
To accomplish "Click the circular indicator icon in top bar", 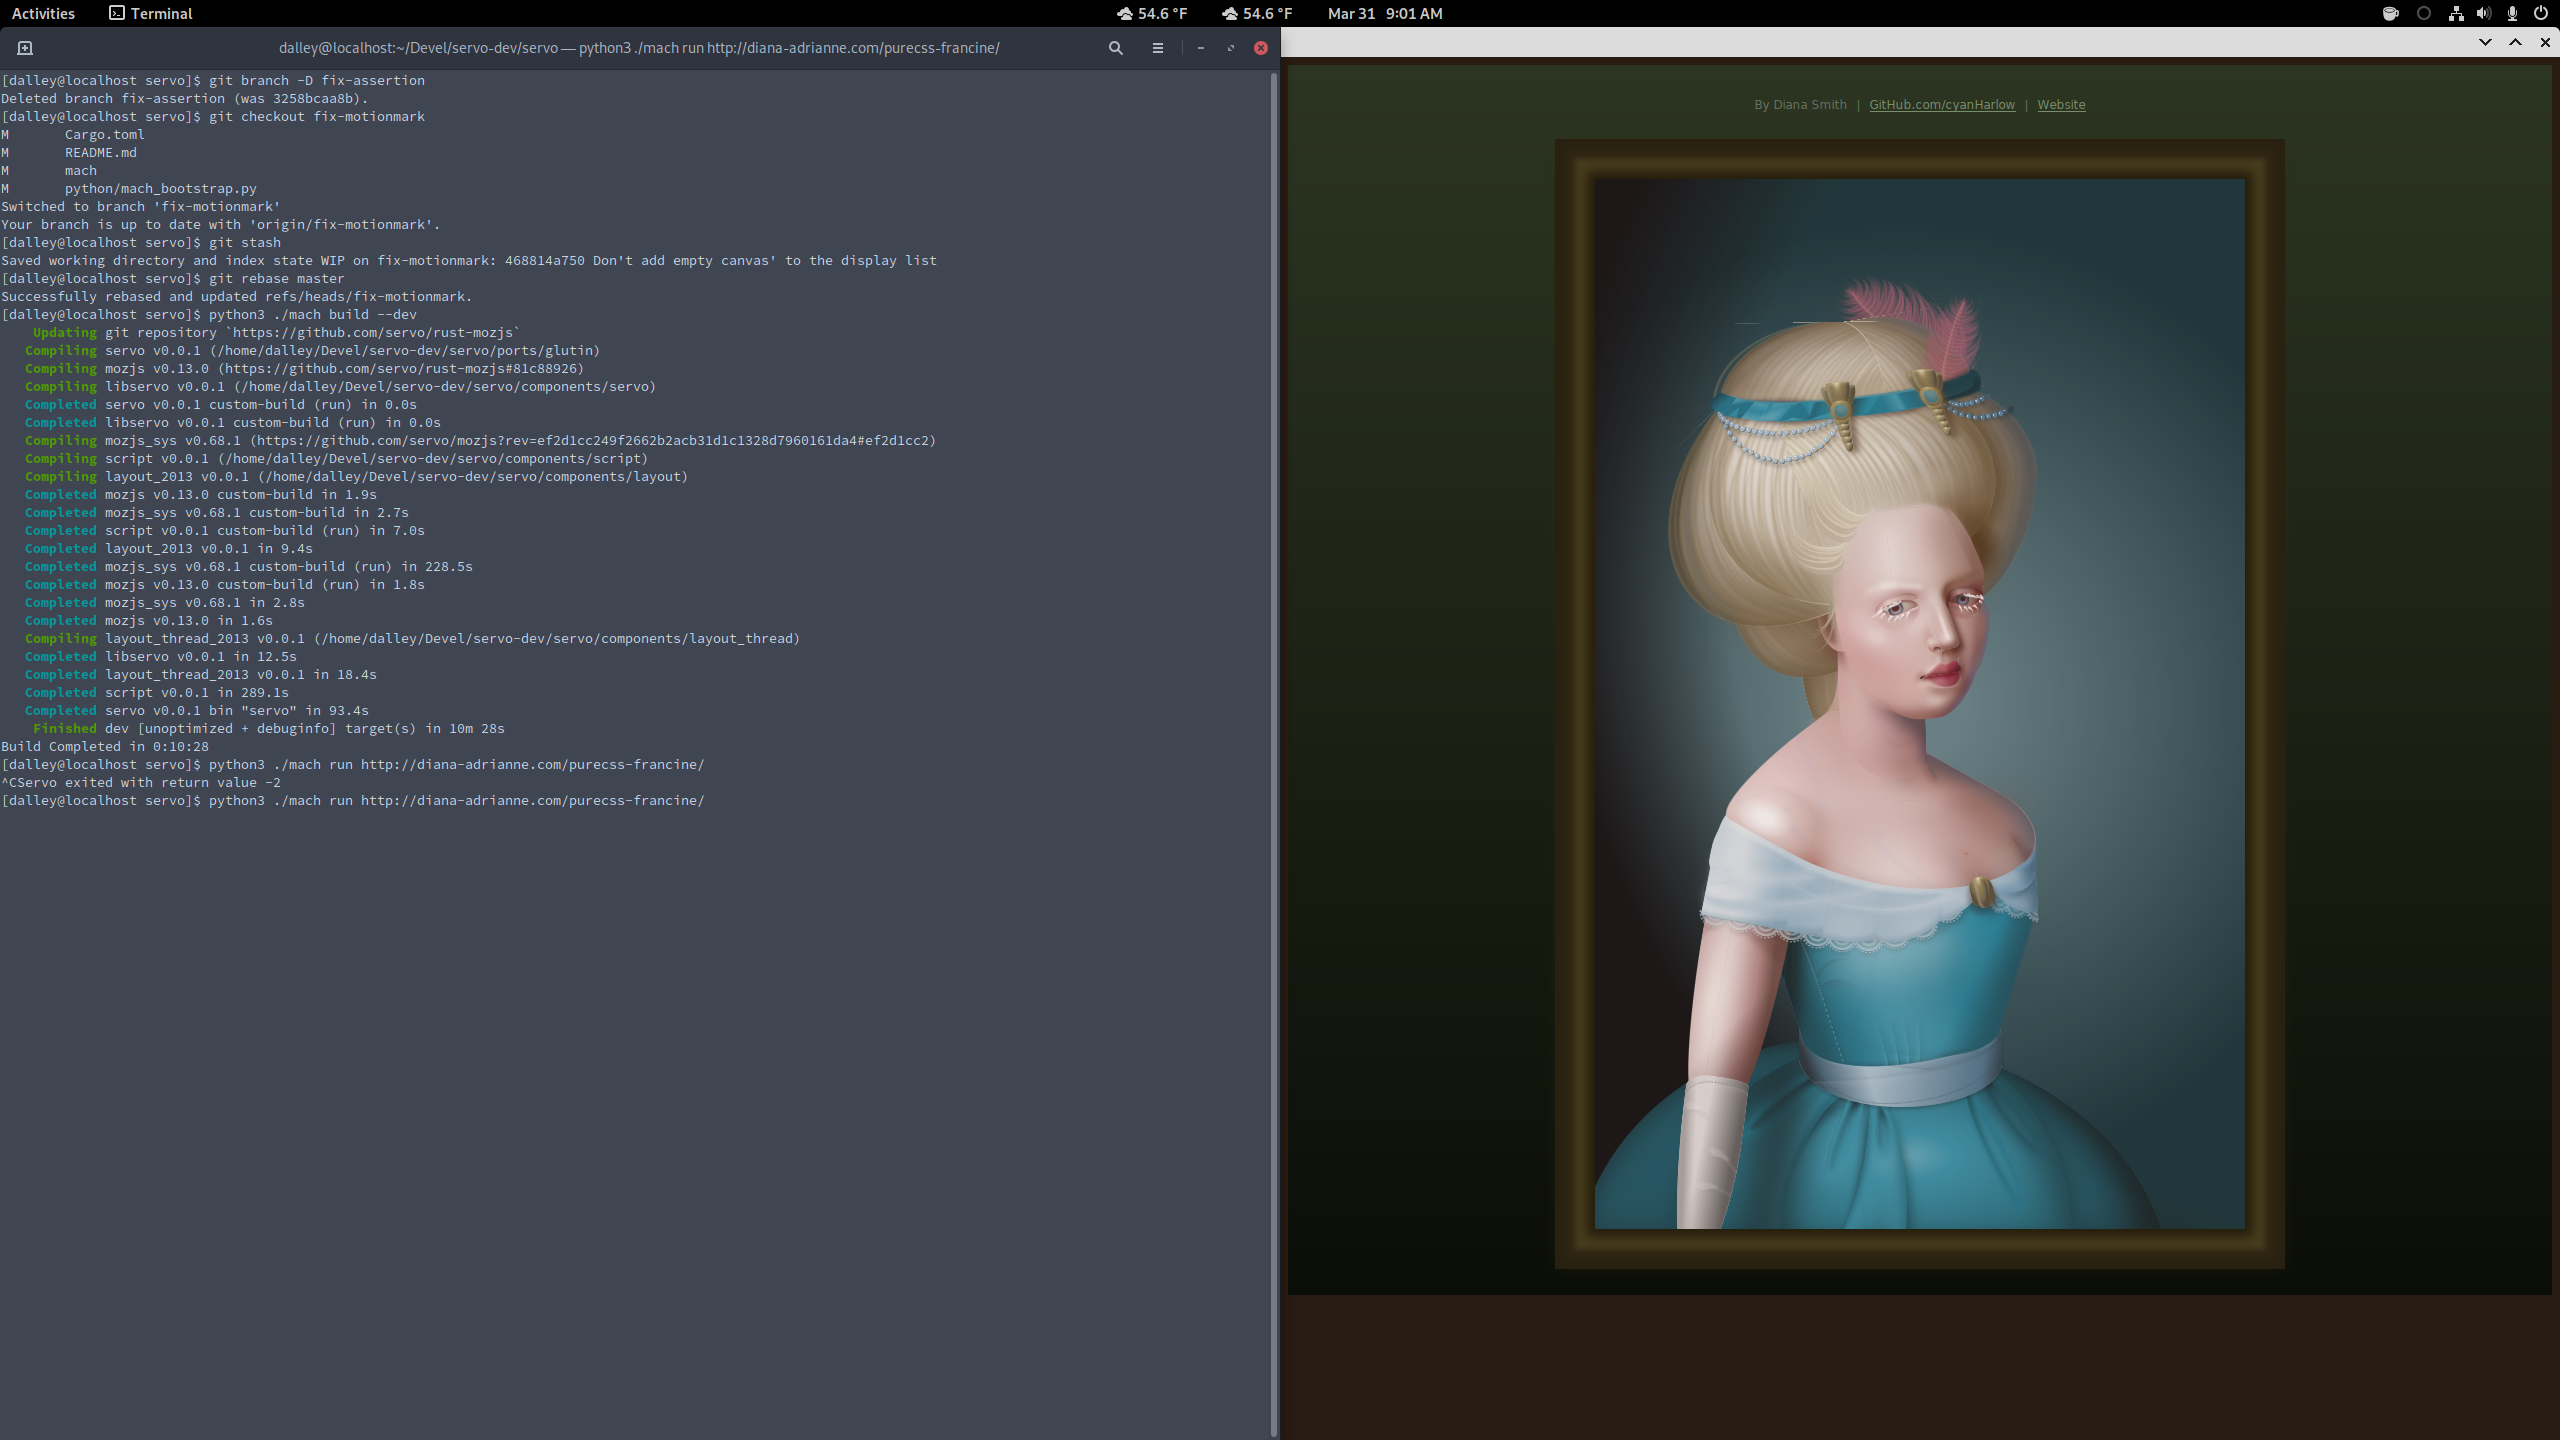I will click(2423, 14).
